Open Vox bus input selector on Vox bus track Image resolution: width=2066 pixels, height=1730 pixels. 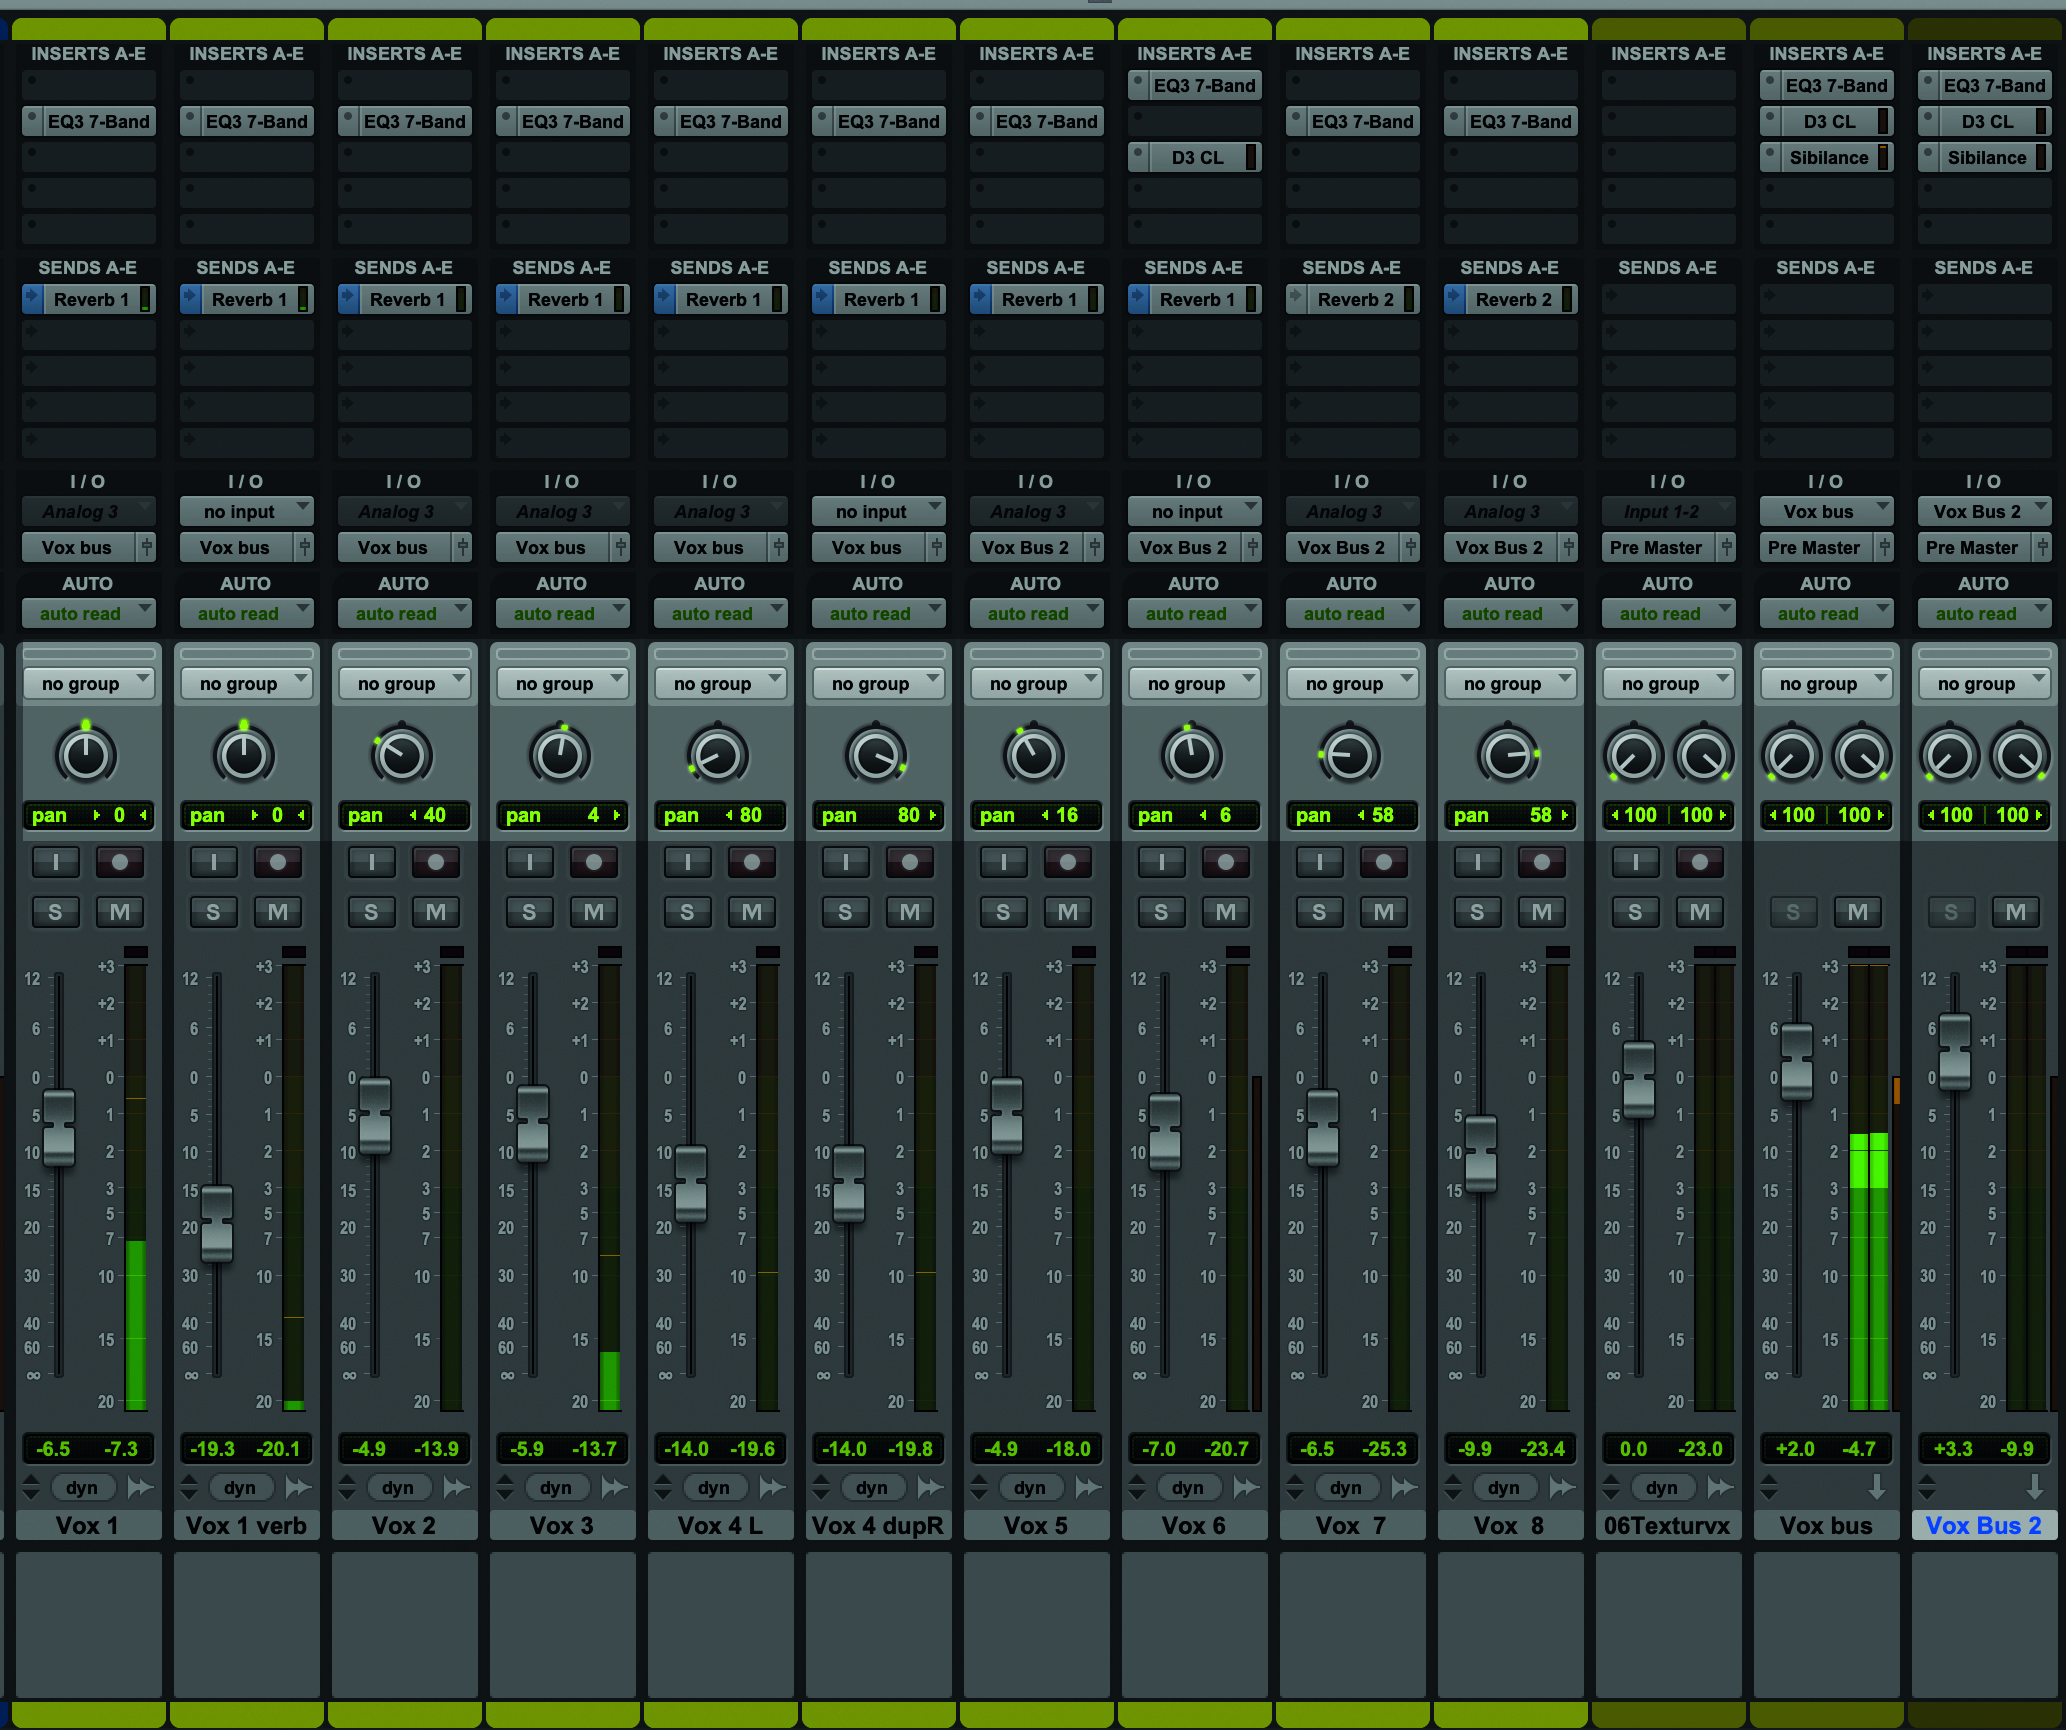(1827, 511)
